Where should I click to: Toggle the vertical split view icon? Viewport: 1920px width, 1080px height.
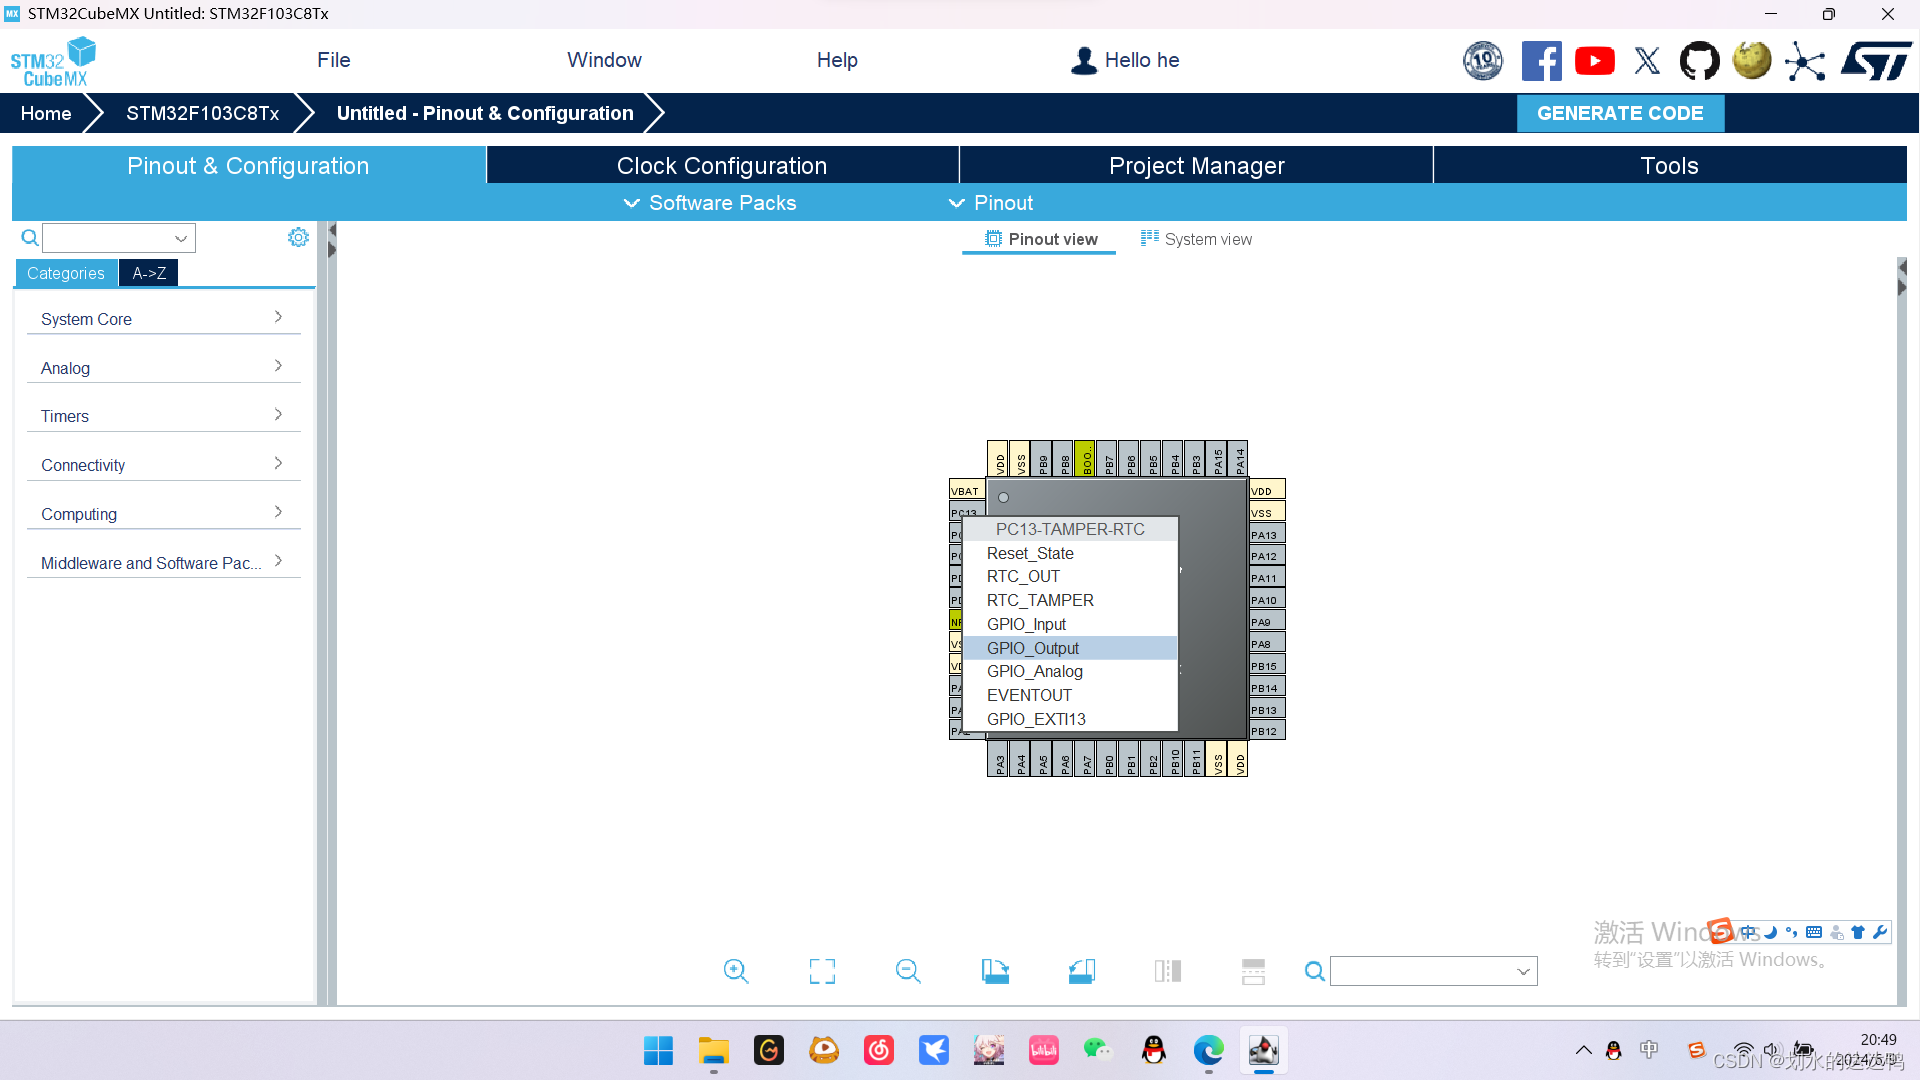tap(1167, 971)
